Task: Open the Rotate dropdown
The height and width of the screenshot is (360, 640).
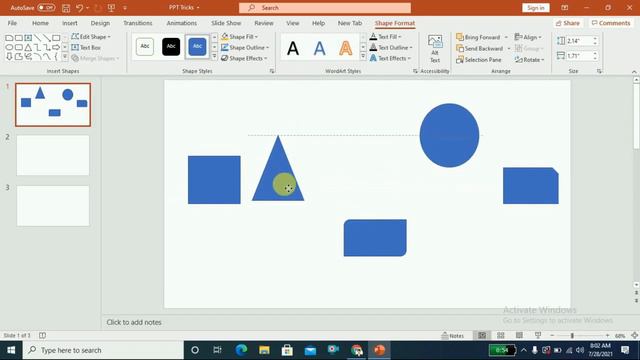Action: (529, 60)
